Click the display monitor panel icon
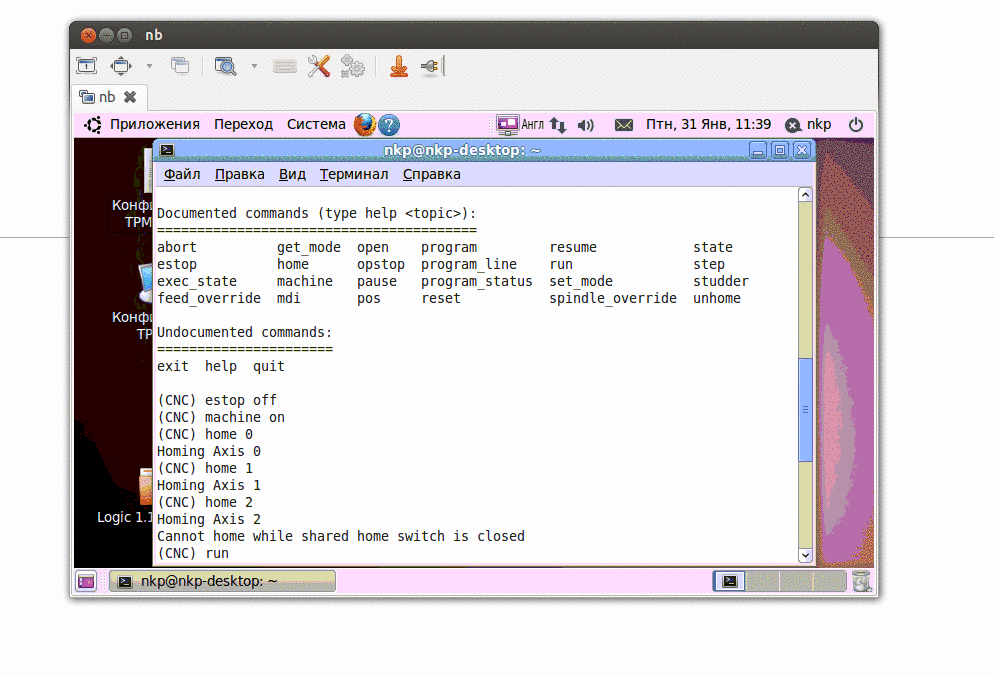The width and height of the screenshot is (994, 676). (x=507, y=124)
